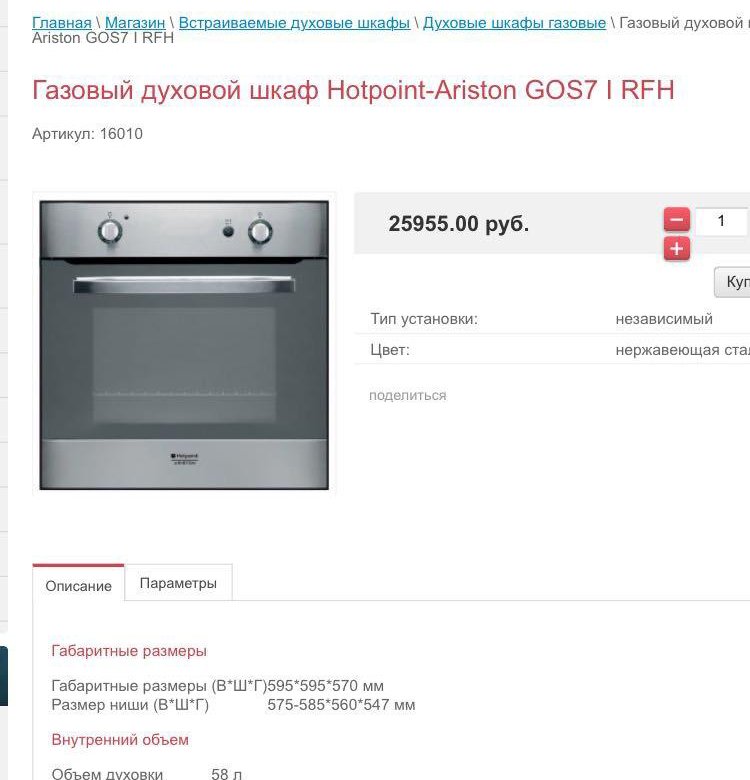
Task: Open the Главная breadcrumb link
Action: pos(62,22)
